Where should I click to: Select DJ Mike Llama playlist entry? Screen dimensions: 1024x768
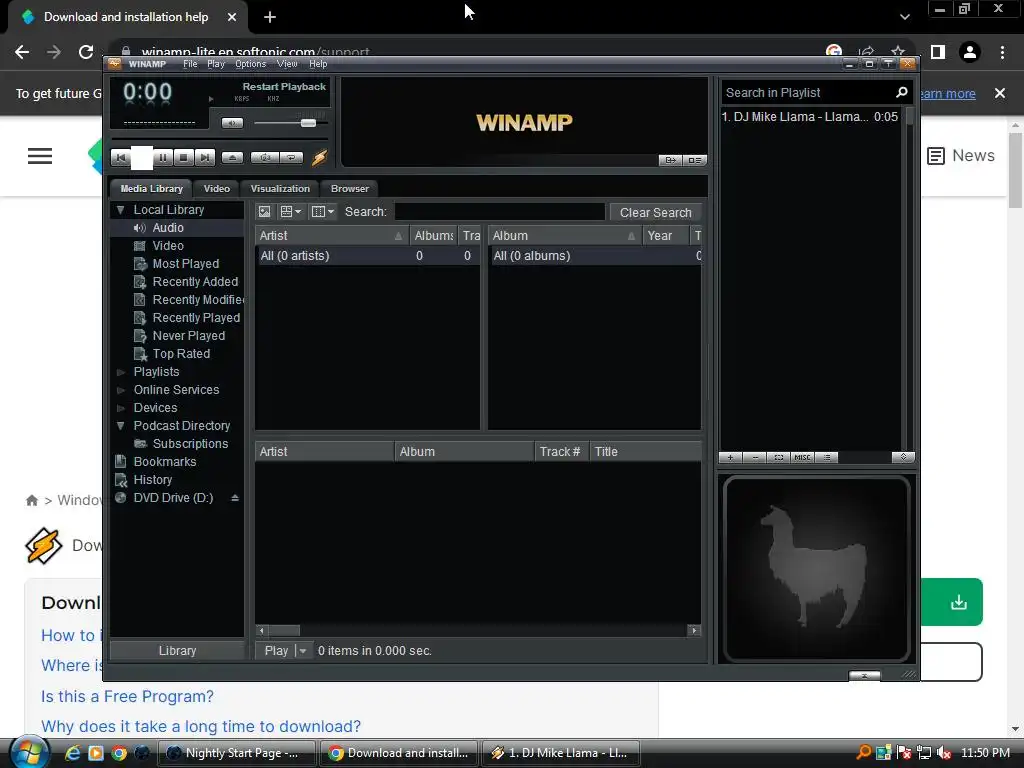coord(810,117)
